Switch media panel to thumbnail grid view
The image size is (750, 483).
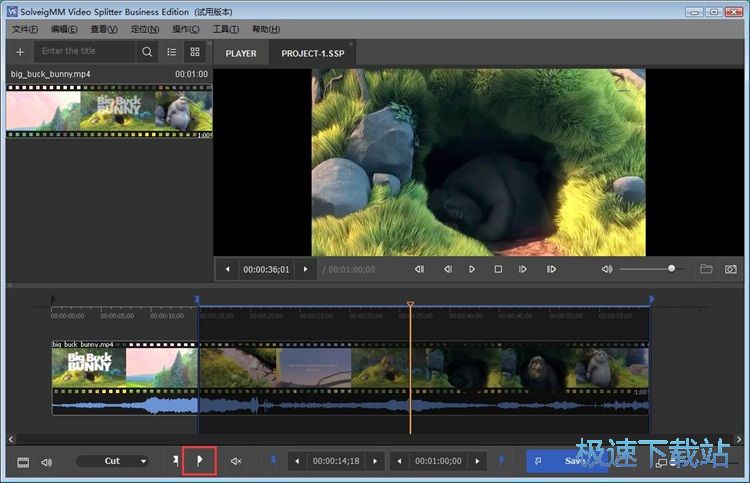pyautogui.click(x=195, y=52)
